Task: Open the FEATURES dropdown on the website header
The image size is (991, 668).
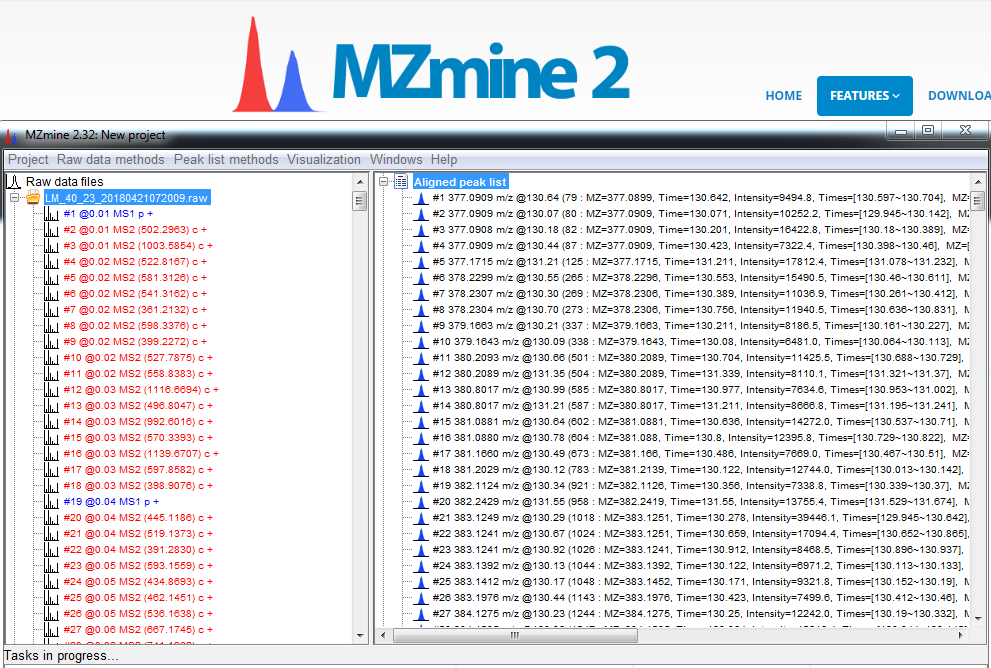Action: pyautogui.click(x=864, y=96)
